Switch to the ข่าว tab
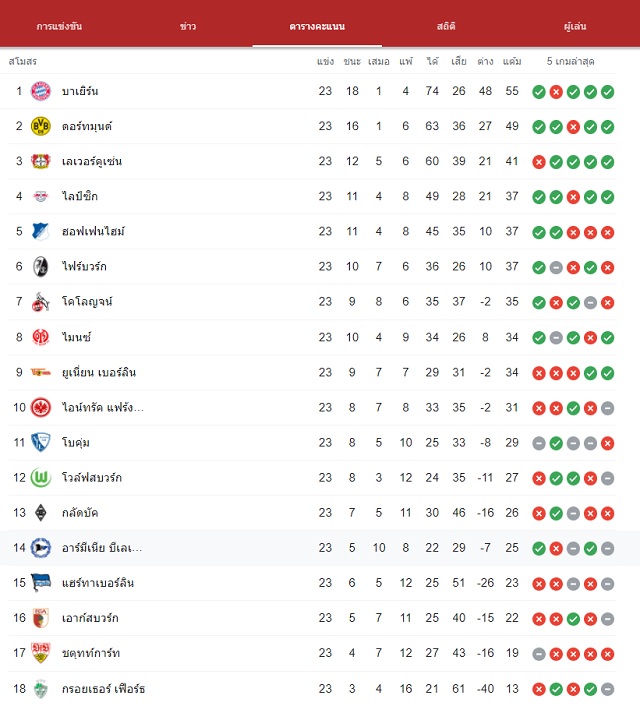Viewport: 640px width, 713px height. point(188,26)
